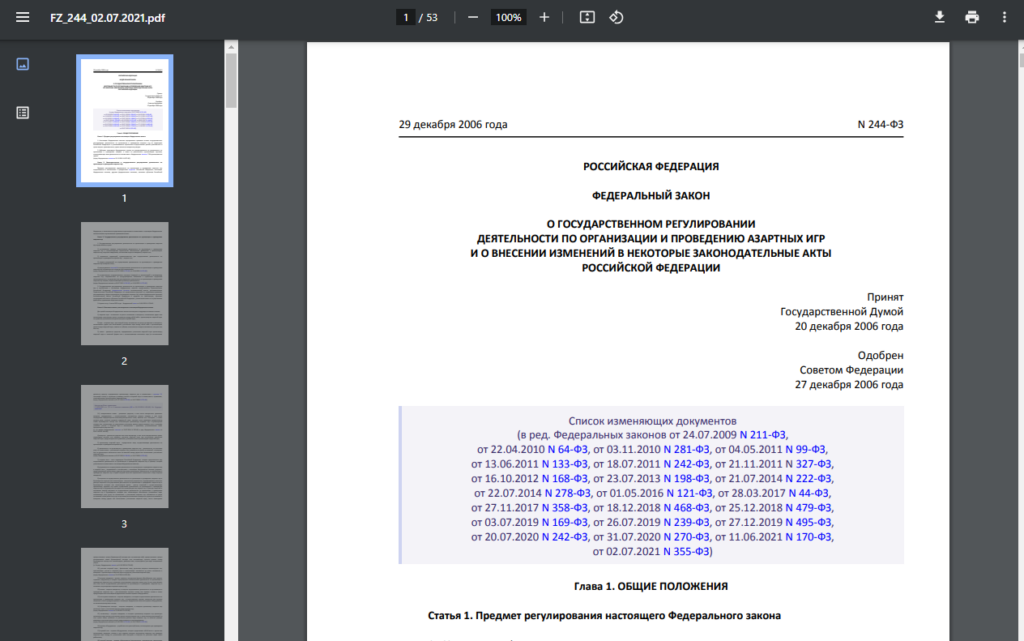Open the N 211-ФЗ link
1024x641 pixels.
(763, 435)
